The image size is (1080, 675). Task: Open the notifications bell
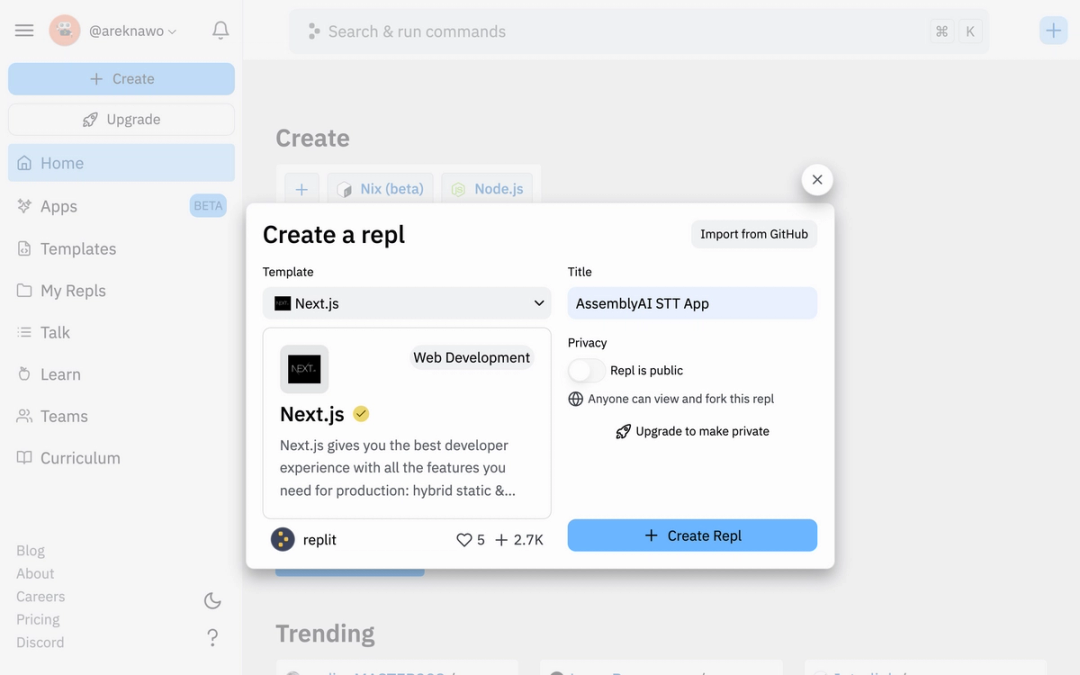(x=220, y=30)
